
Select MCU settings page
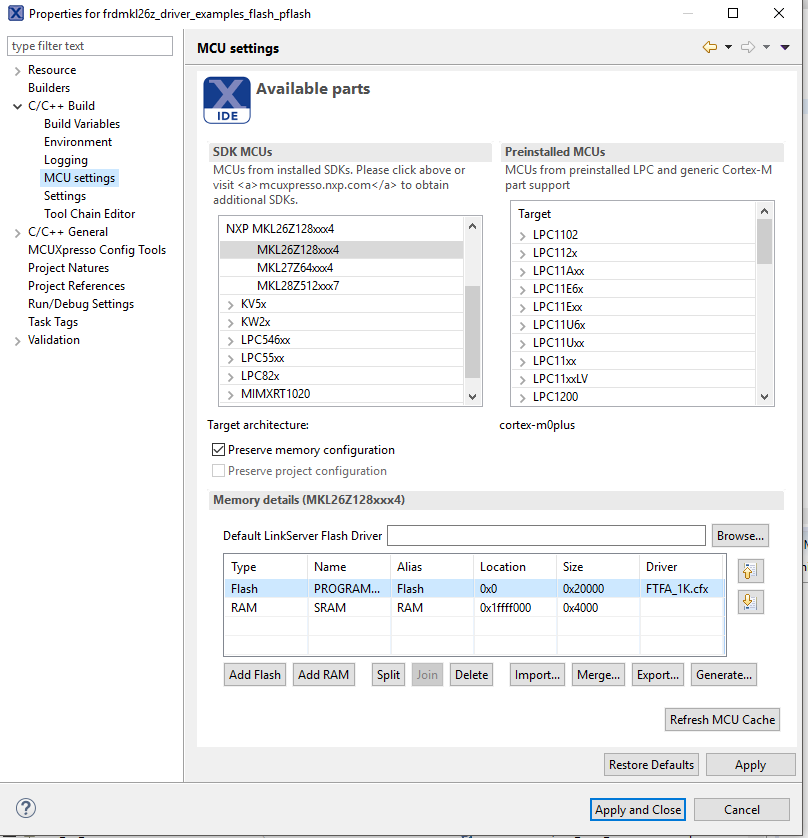tap(80, 177)
